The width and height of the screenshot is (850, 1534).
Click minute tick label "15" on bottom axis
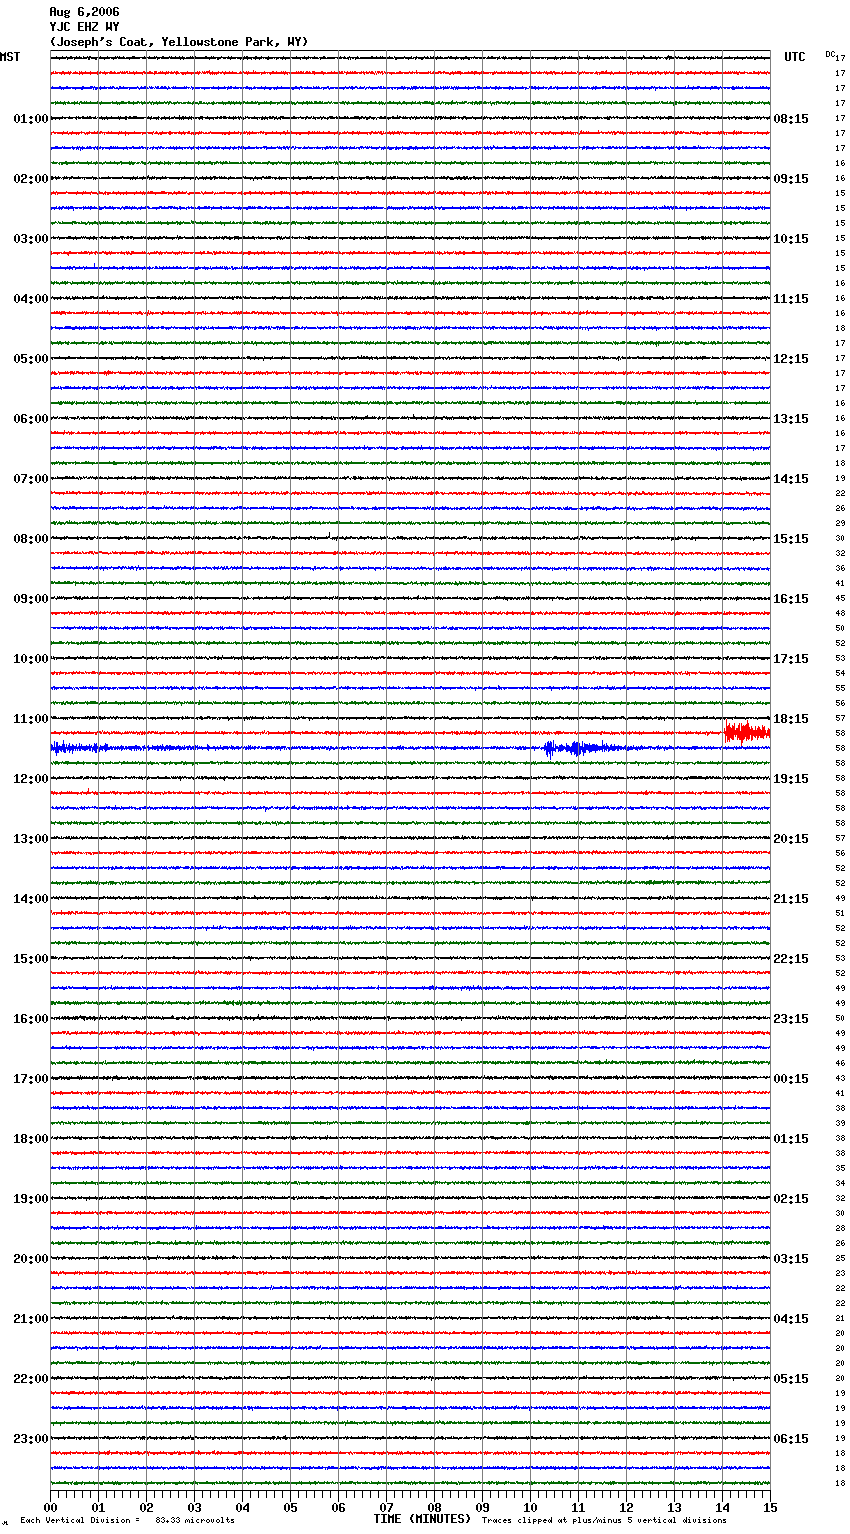770,1508
